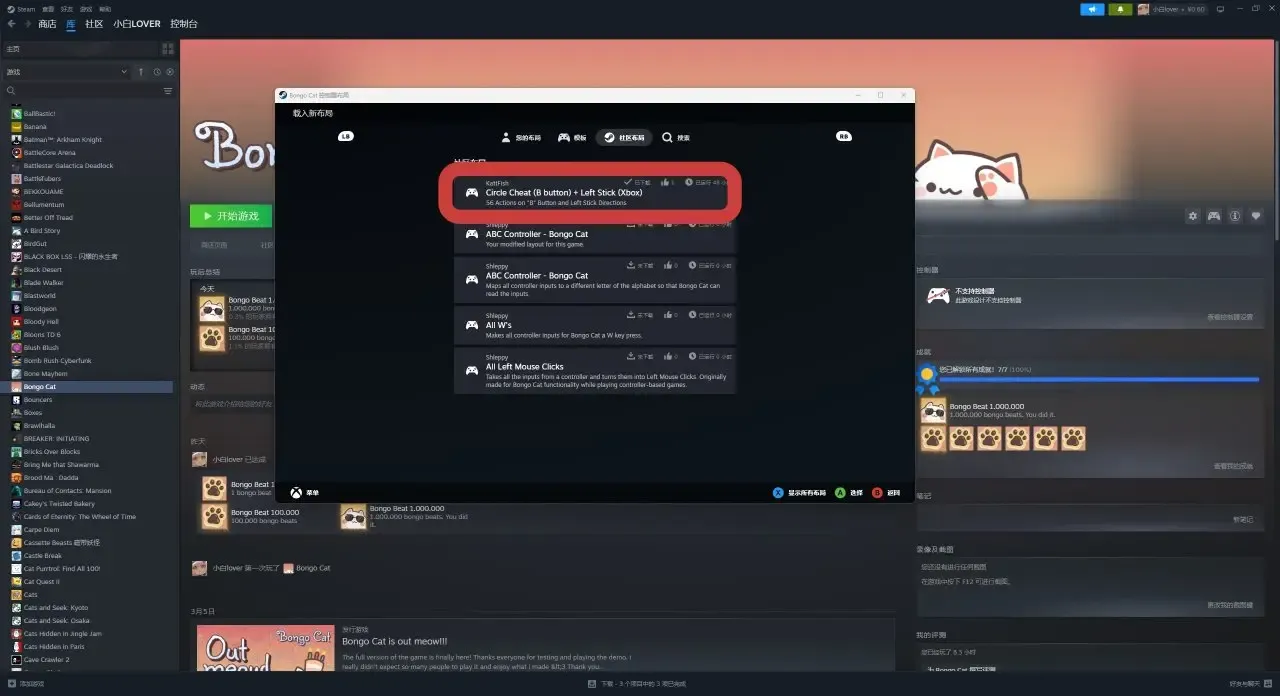1280x696 pixels.
Task: Click the 主页 home row in sidebar
Action: point(80,48)
